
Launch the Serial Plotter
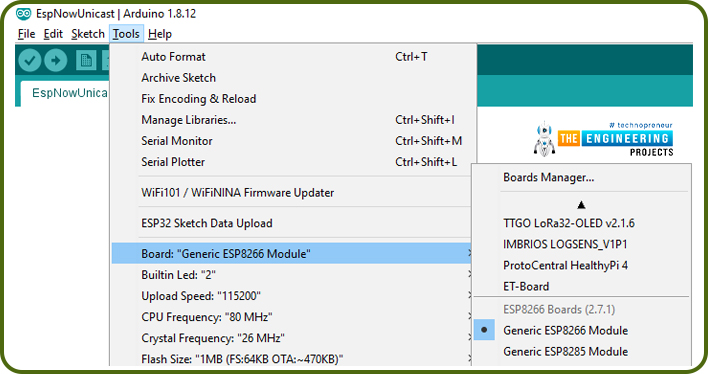pyautogui.click(x=294, y=162)
